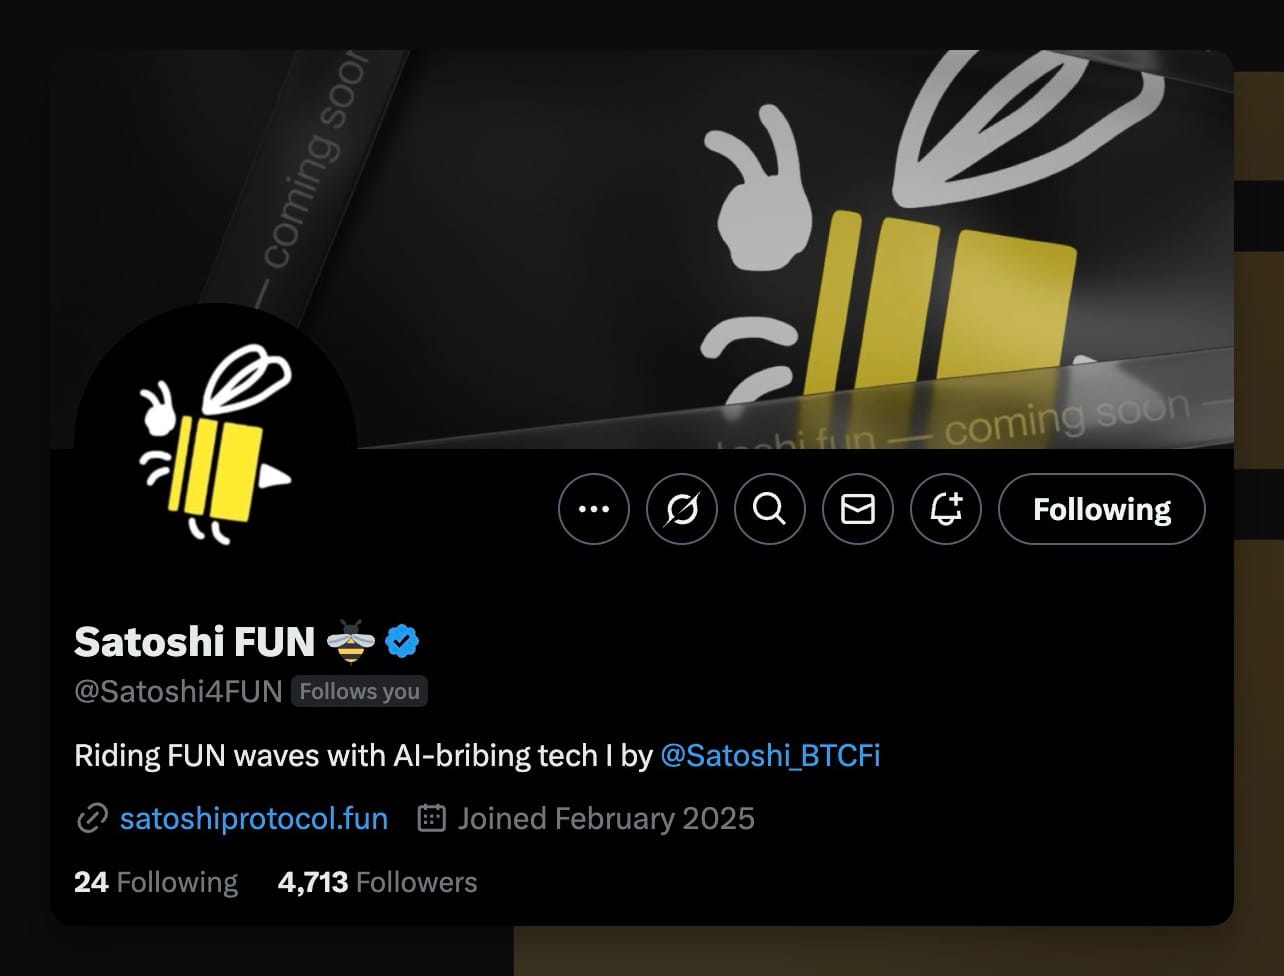The image size is (1284, 976).
Task: Visit the satoshiprotocol.fun website link
Action: click(x=254, y=819)
